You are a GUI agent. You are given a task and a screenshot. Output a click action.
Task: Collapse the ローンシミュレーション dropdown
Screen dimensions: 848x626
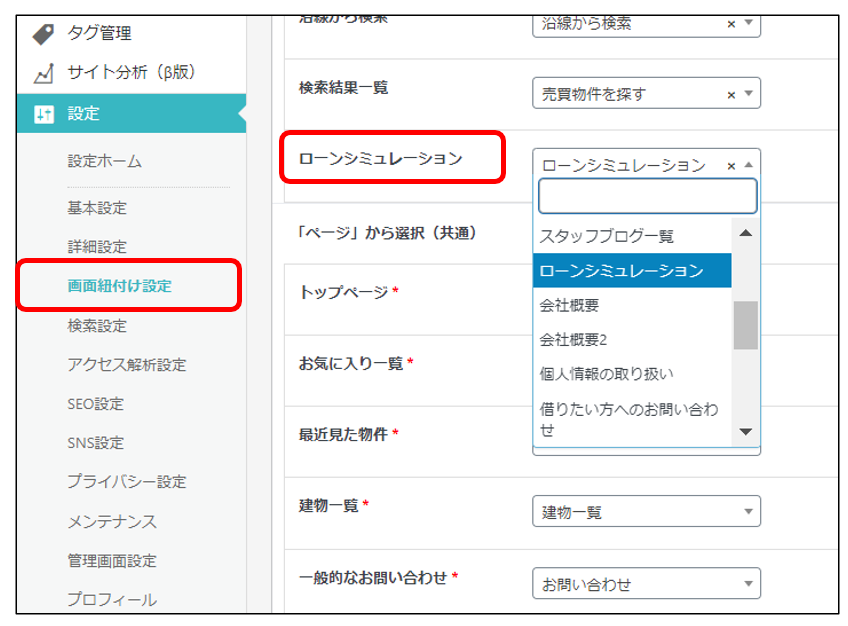click(x=749, y=166)
